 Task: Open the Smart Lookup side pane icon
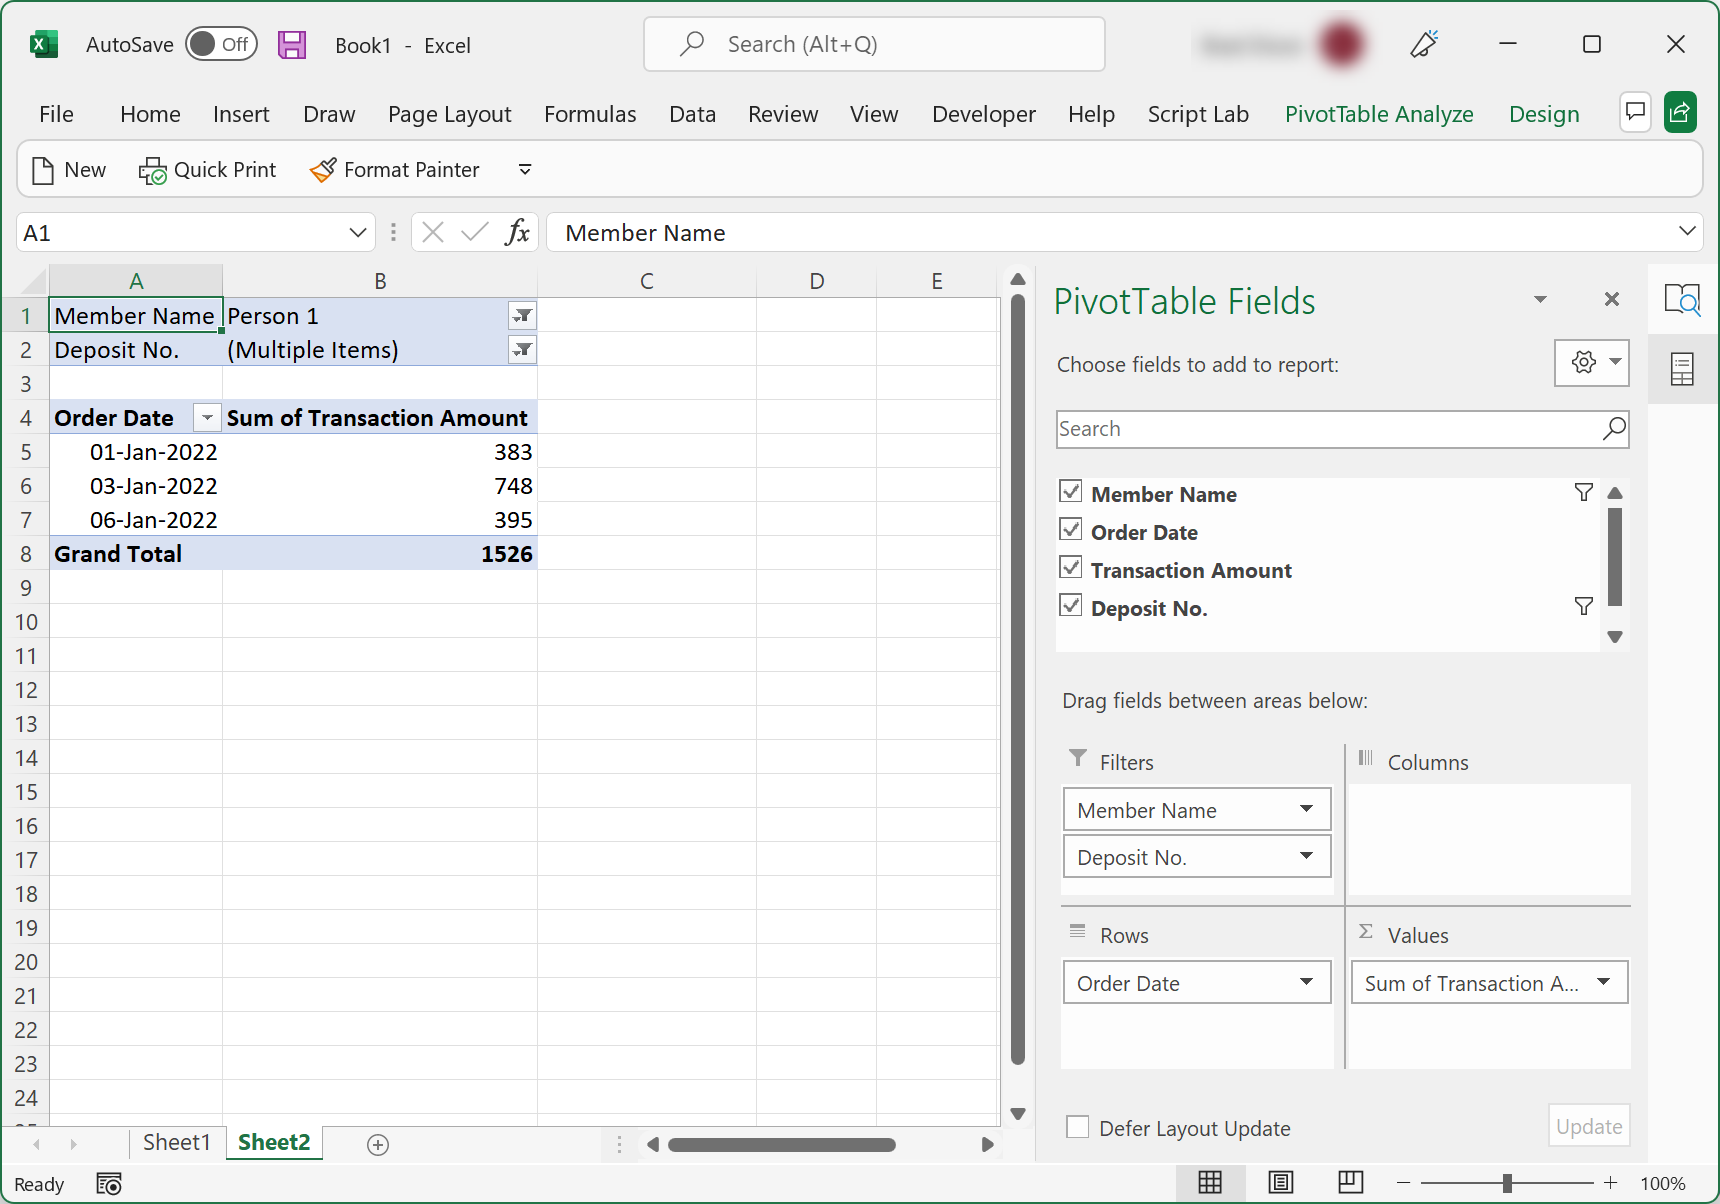[1682, 299]
